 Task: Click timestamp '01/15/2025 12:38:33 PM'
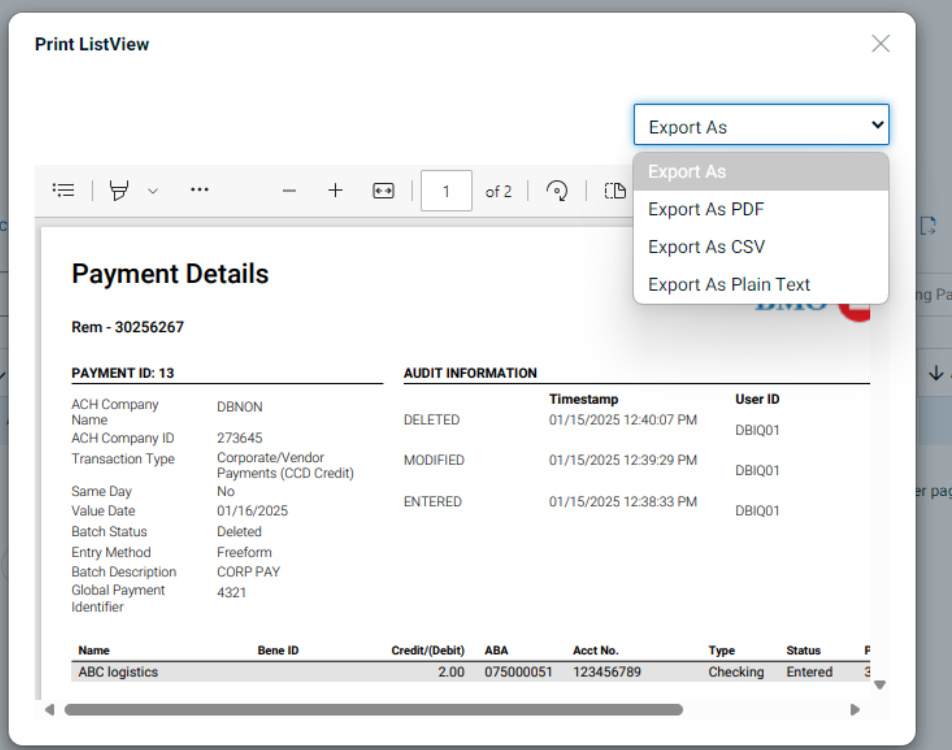pyautogui.click(x=623, y=502)
